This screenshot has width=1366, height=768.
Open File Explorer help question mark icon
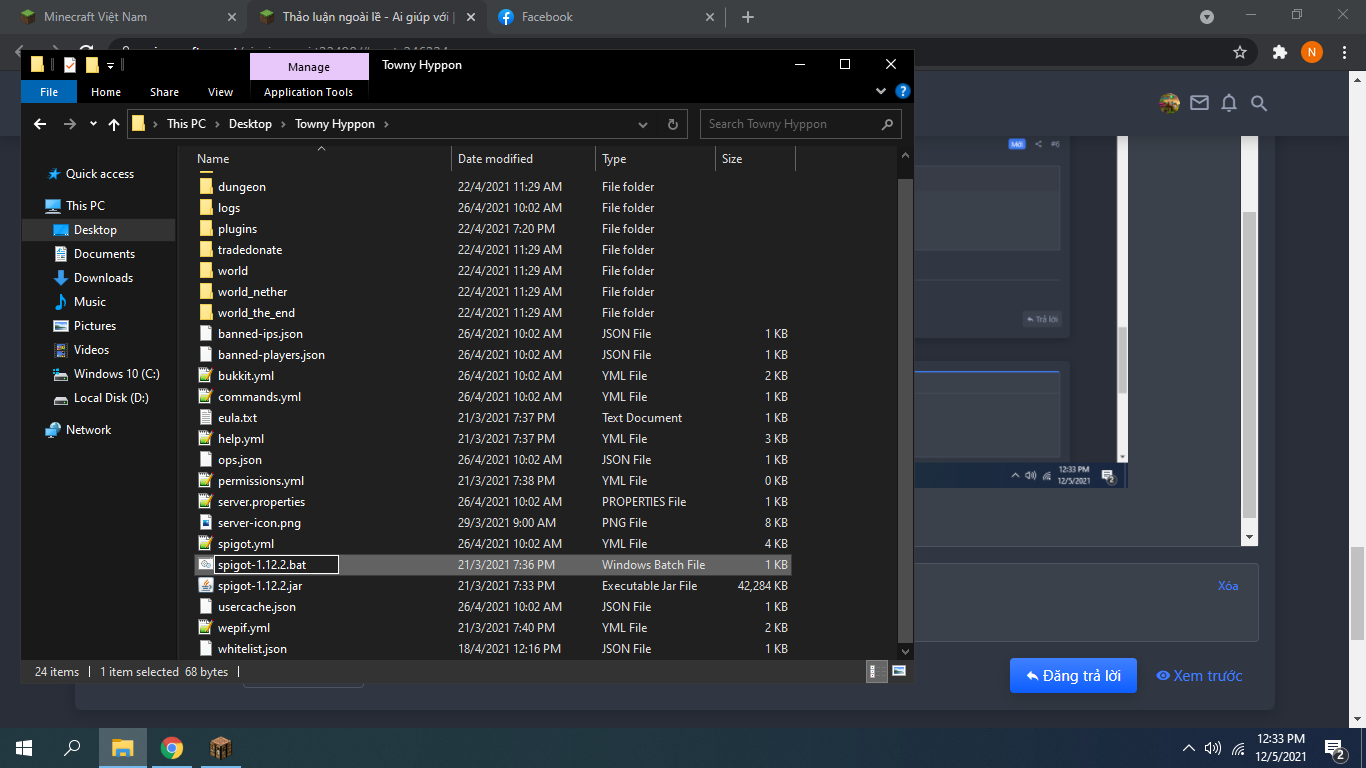click(x=902, y=91)
